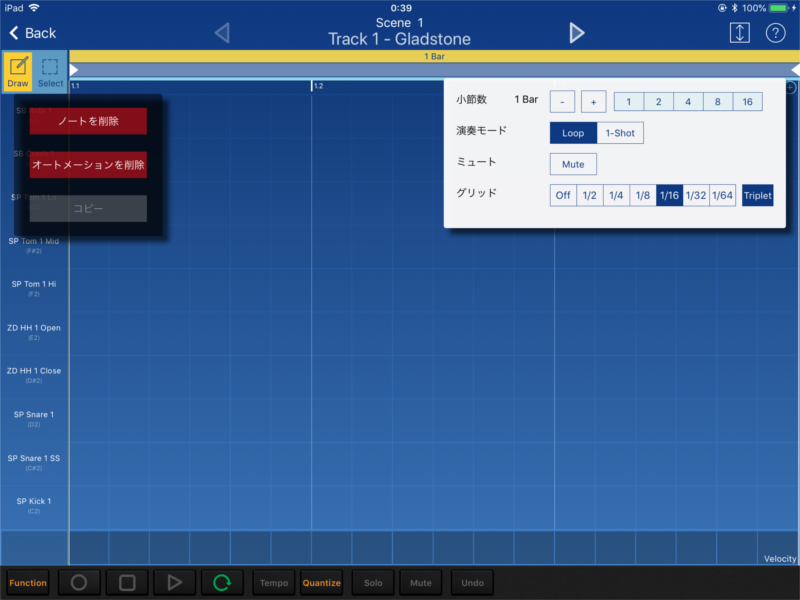Choose the コピー copy option
Image resolution: width=800 pixels, height=600 pixels.
pos(88,209)
